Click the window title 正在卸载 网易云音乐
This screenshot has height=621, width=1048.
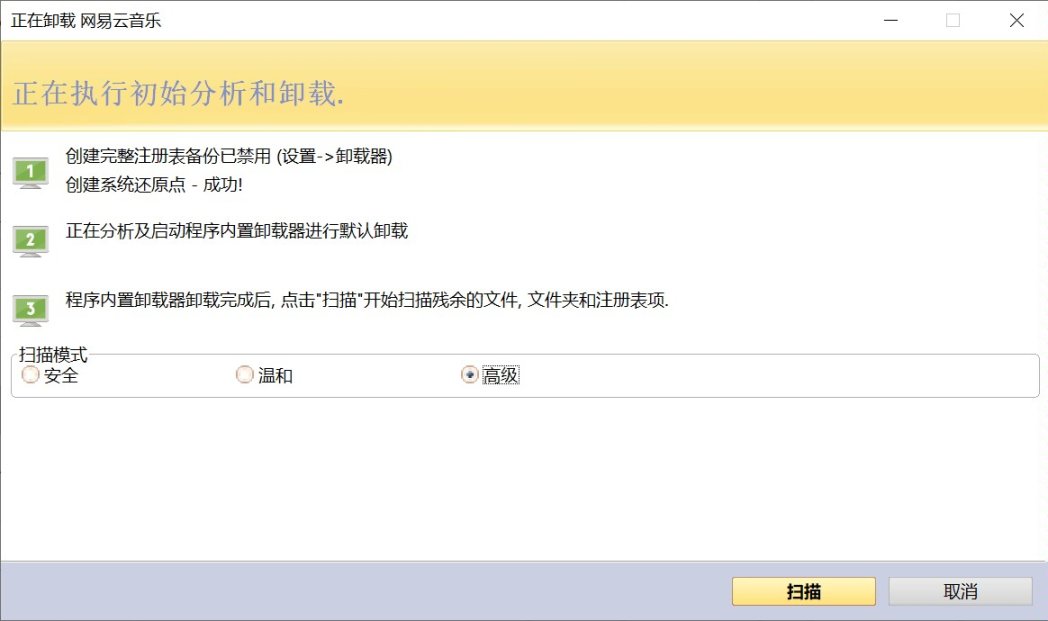point(86,21)
